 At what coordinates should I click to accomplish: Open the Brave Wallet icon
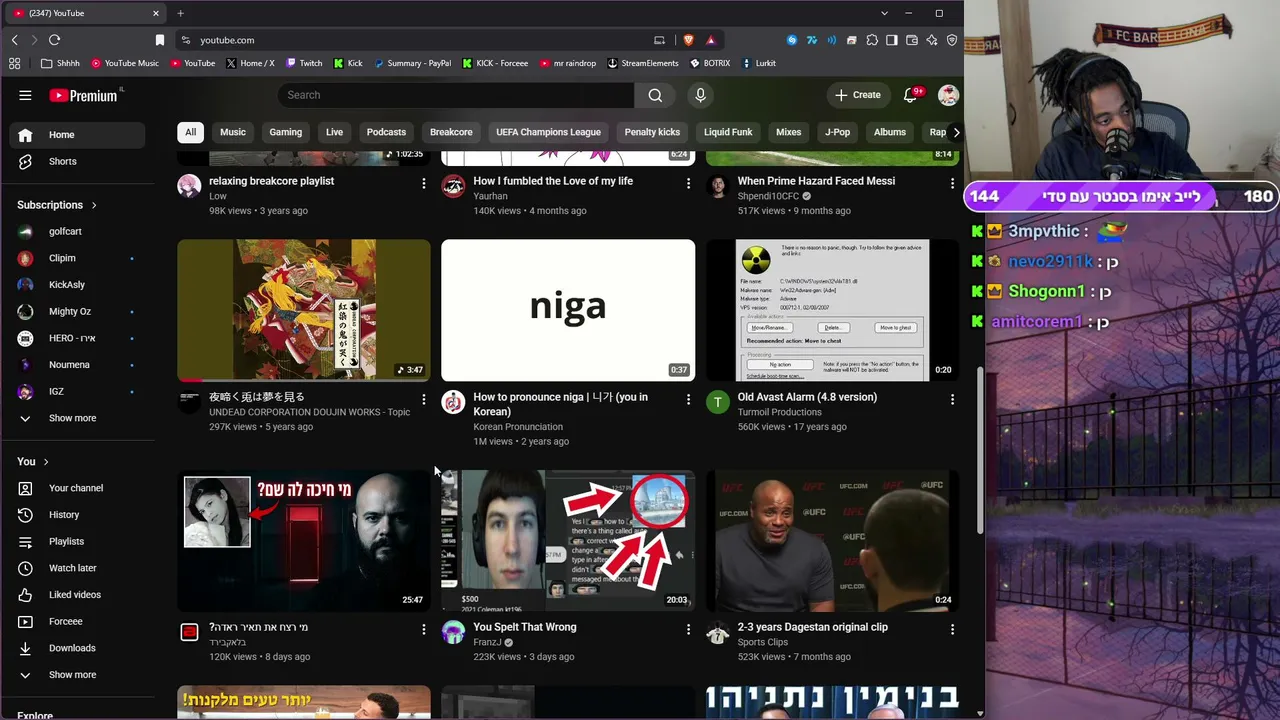912,40
